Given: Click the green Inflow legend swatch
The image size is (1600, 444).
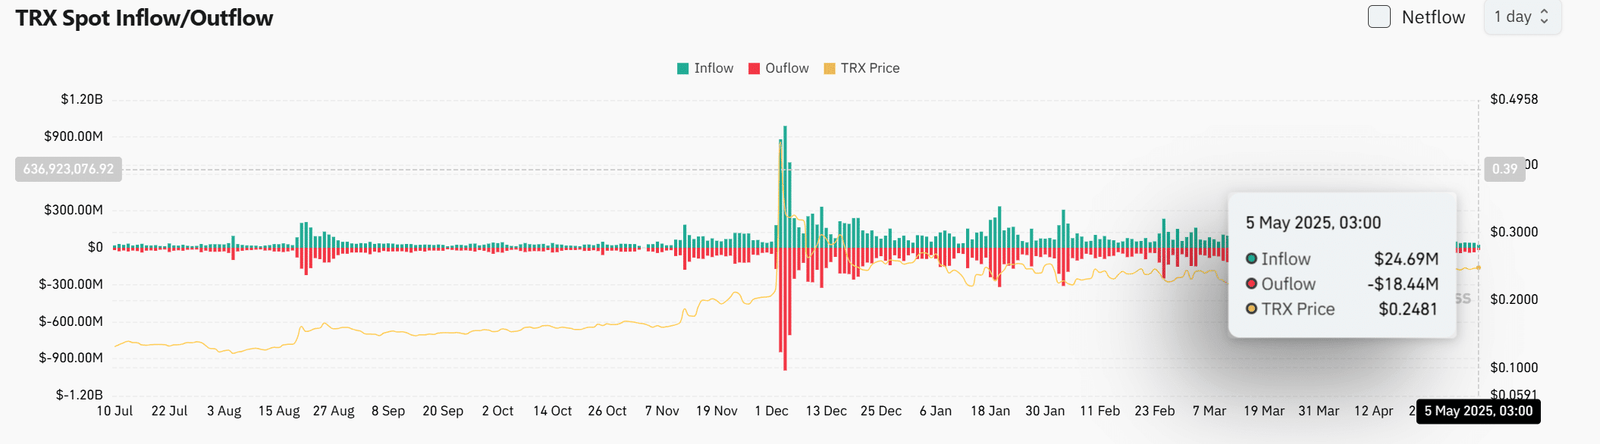Looking at the screenshot, I should pyautogui.click(x=683, y=68).
